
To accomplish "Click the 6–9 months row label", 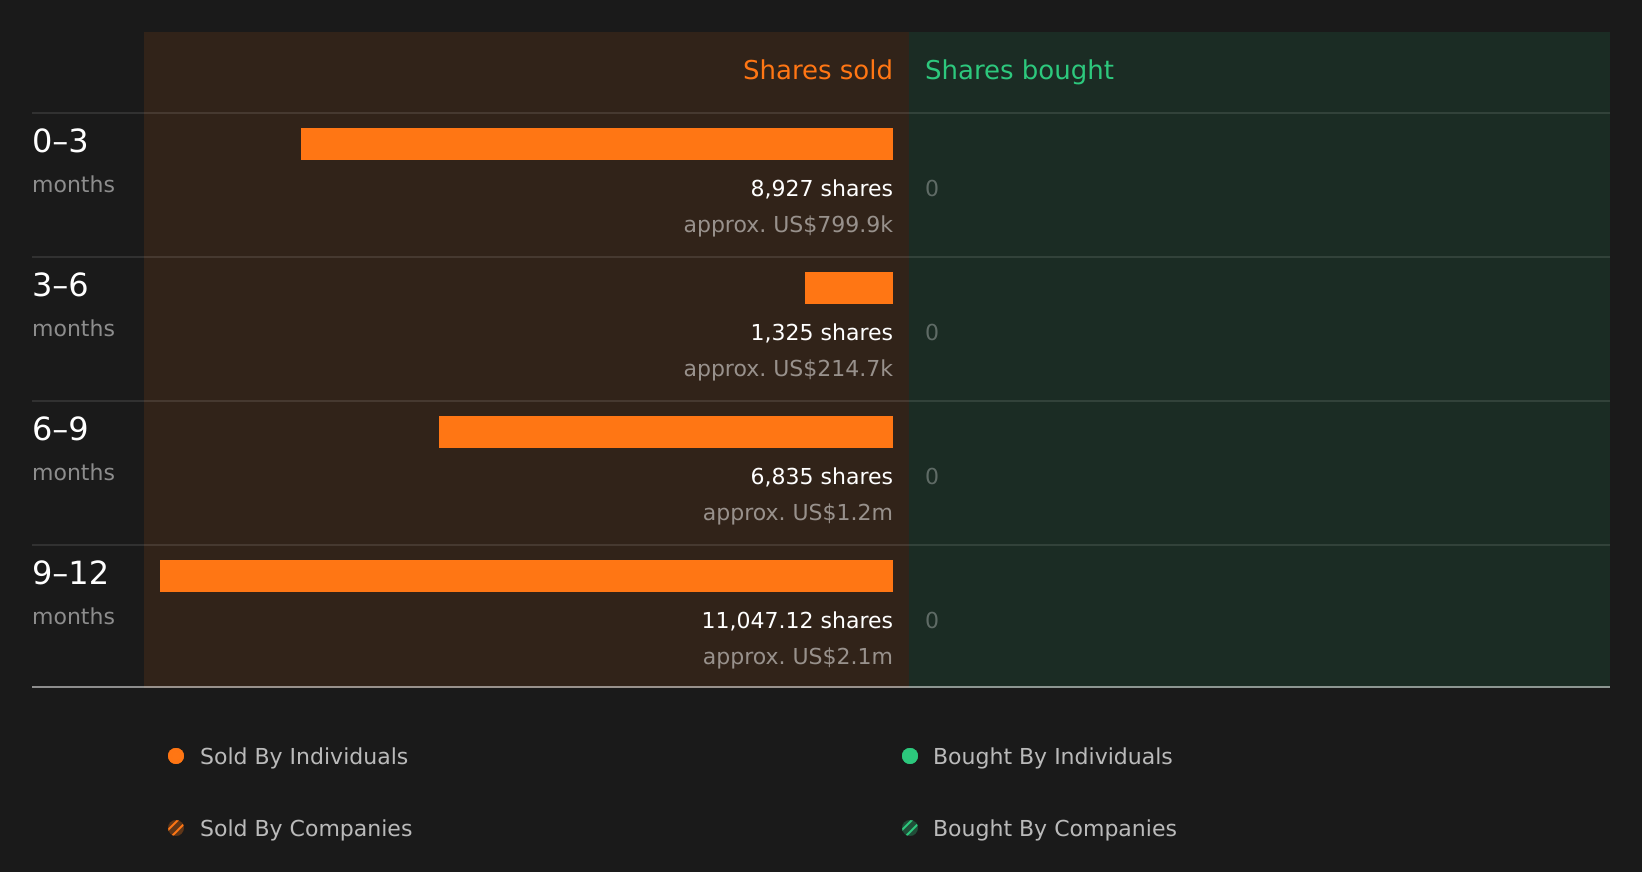I will point(73,448).
